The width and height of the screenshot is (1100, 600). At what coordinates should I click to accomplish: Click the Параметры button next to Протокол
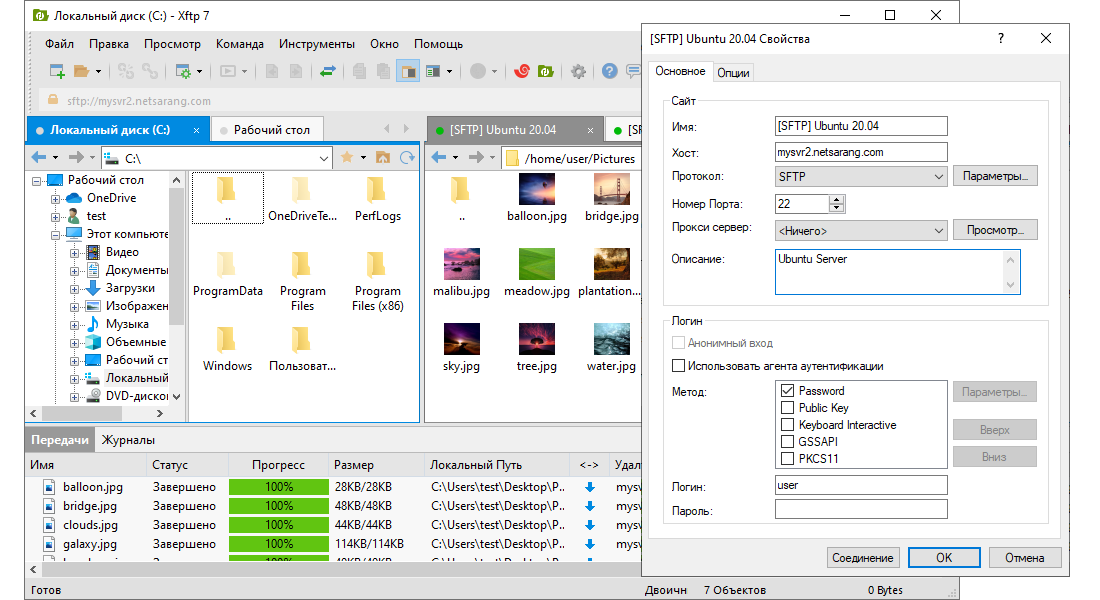[x=995, y=176]
